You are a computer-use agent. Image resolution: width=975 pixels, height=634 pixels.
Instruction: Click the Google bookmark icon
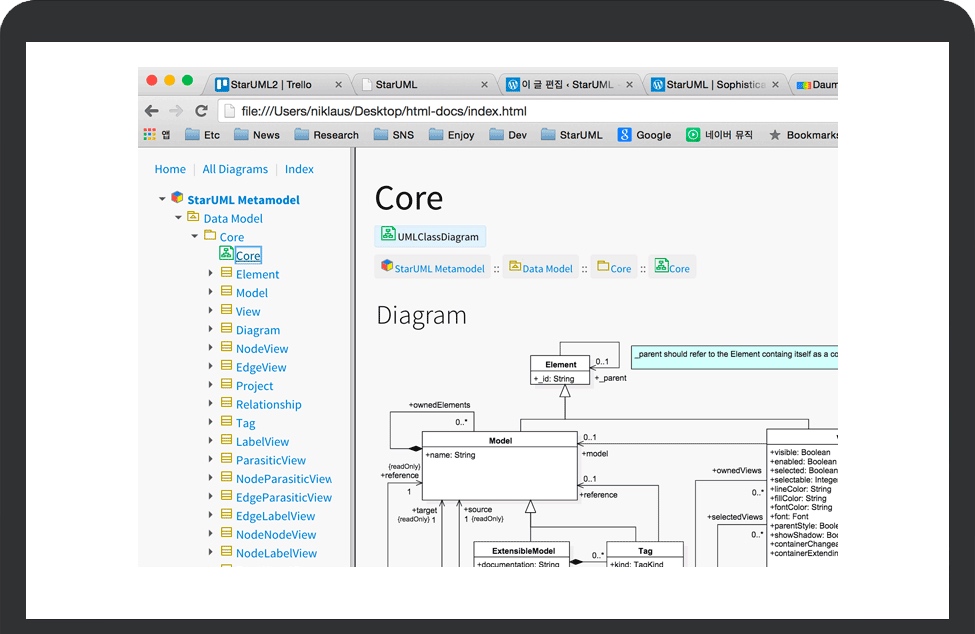625,135
